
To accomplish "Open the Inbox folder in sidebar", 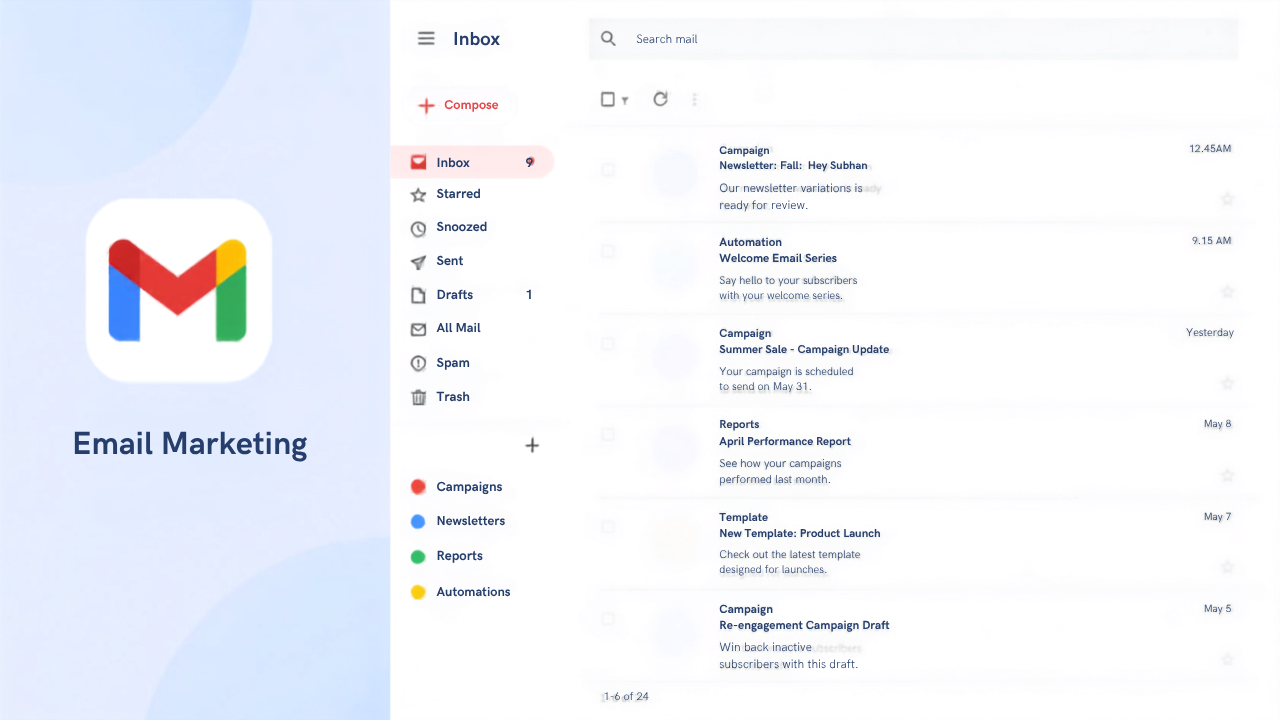I will pyautogui.click(x=471, y=162).
